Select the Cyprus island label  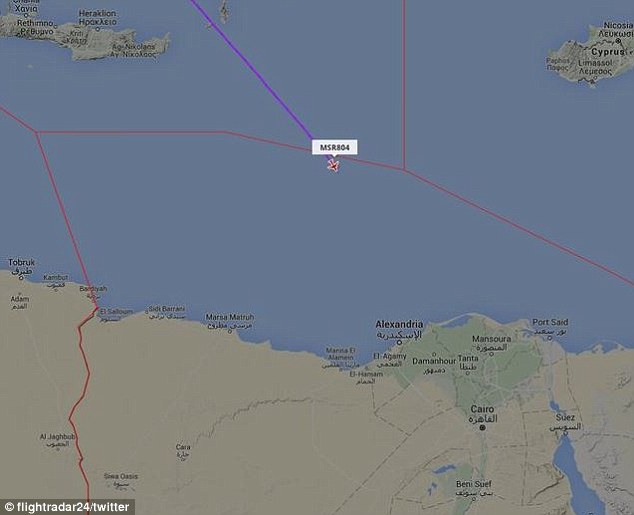[x=608, y=52]
